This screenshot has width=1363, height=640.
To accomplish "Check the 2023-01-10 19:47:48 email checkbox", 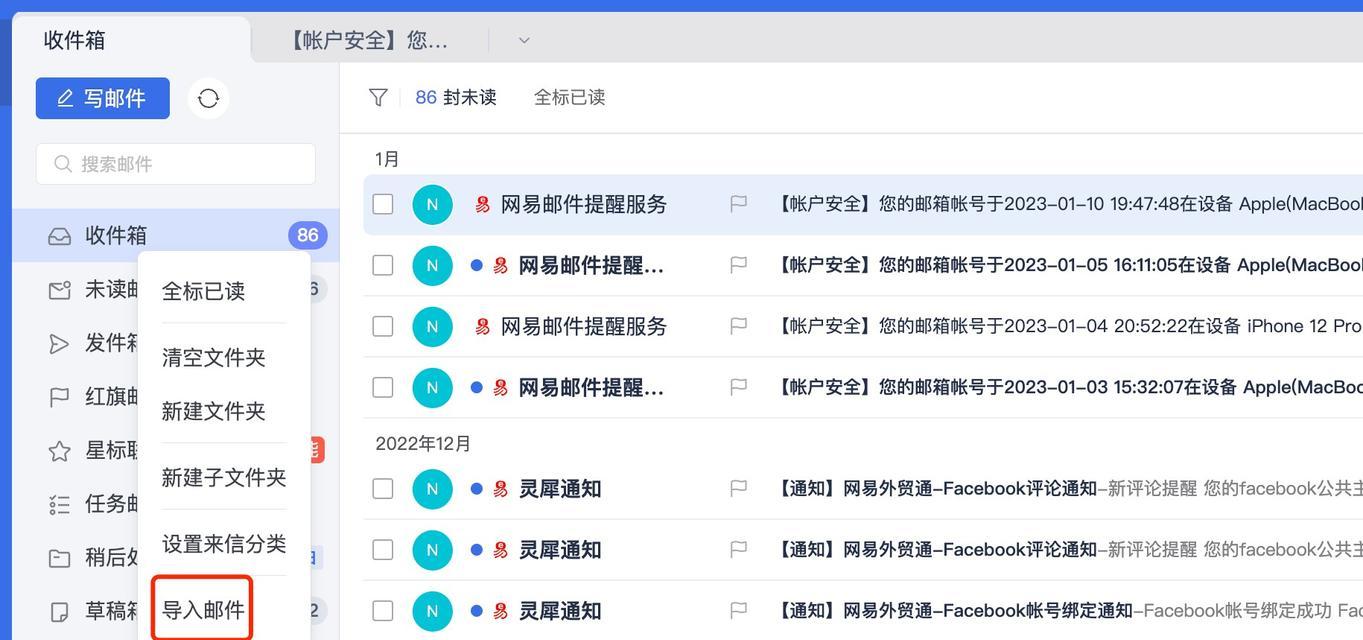I will (382, 204).
